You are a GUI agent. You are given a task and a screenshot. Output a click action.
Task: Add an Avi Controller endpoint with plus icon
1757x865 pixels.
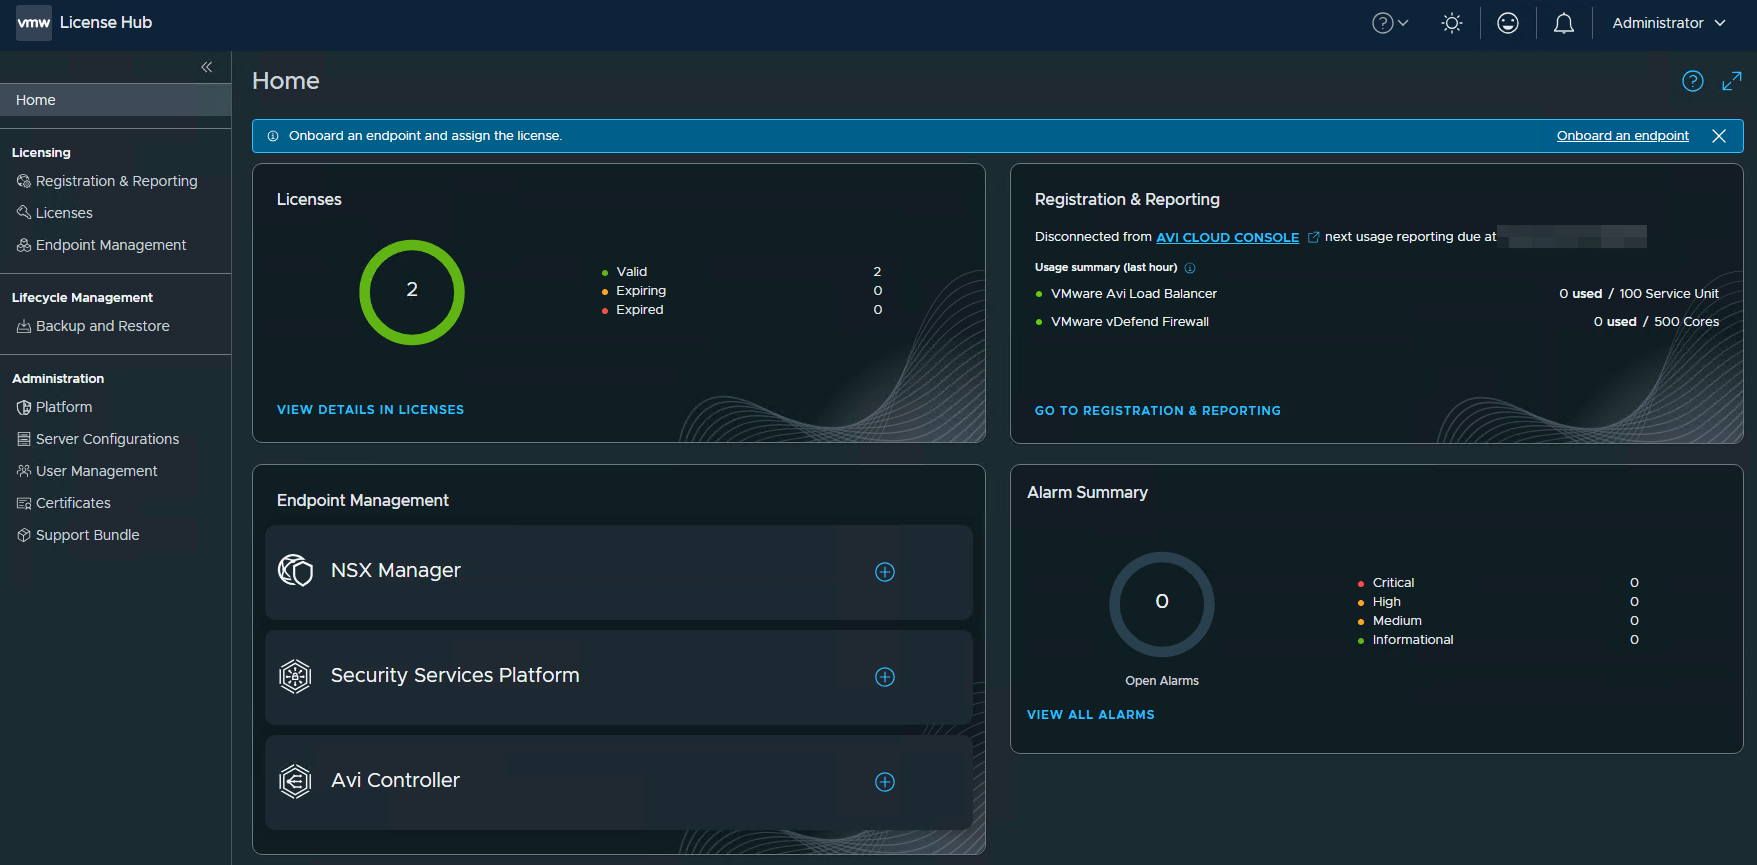pos(885,782)
